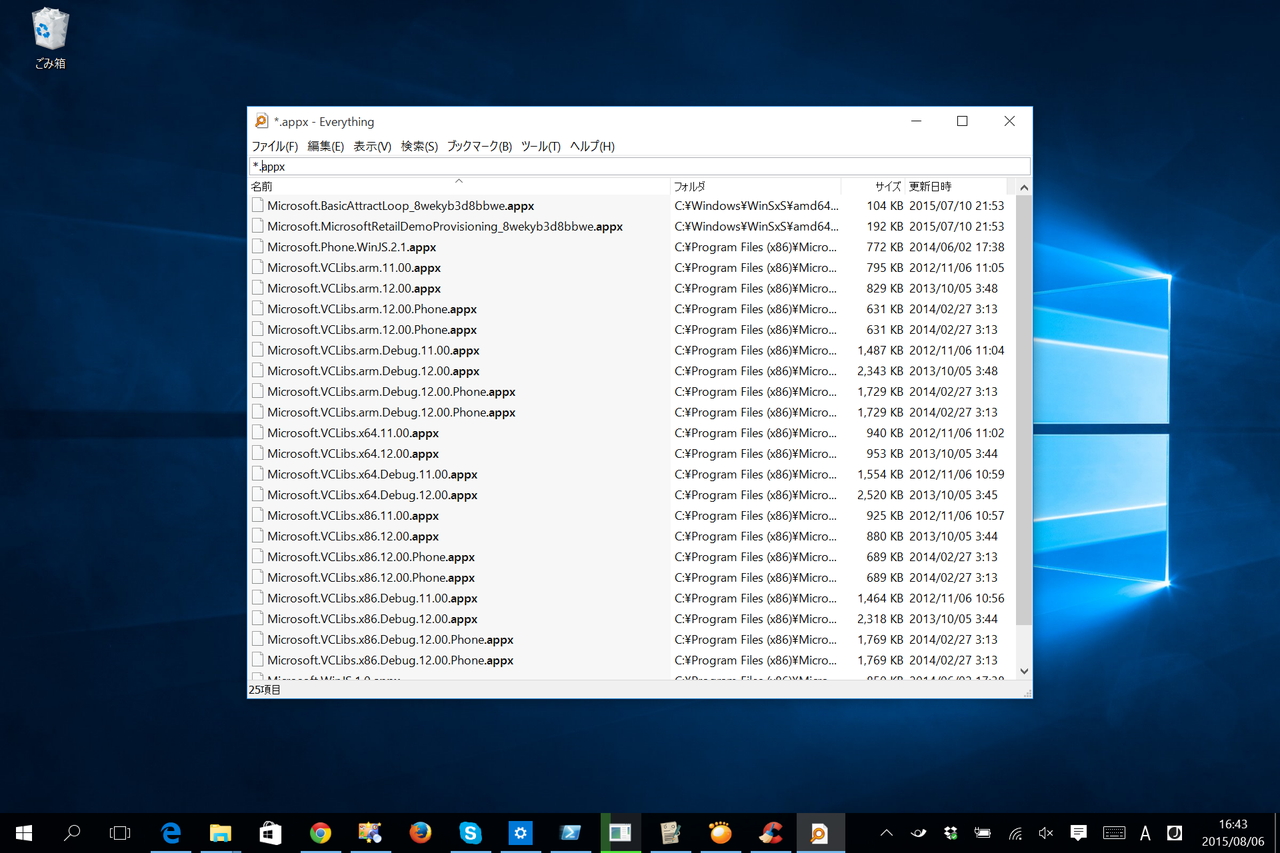Open the Action Center notification icon

(x=1079, y=833)
